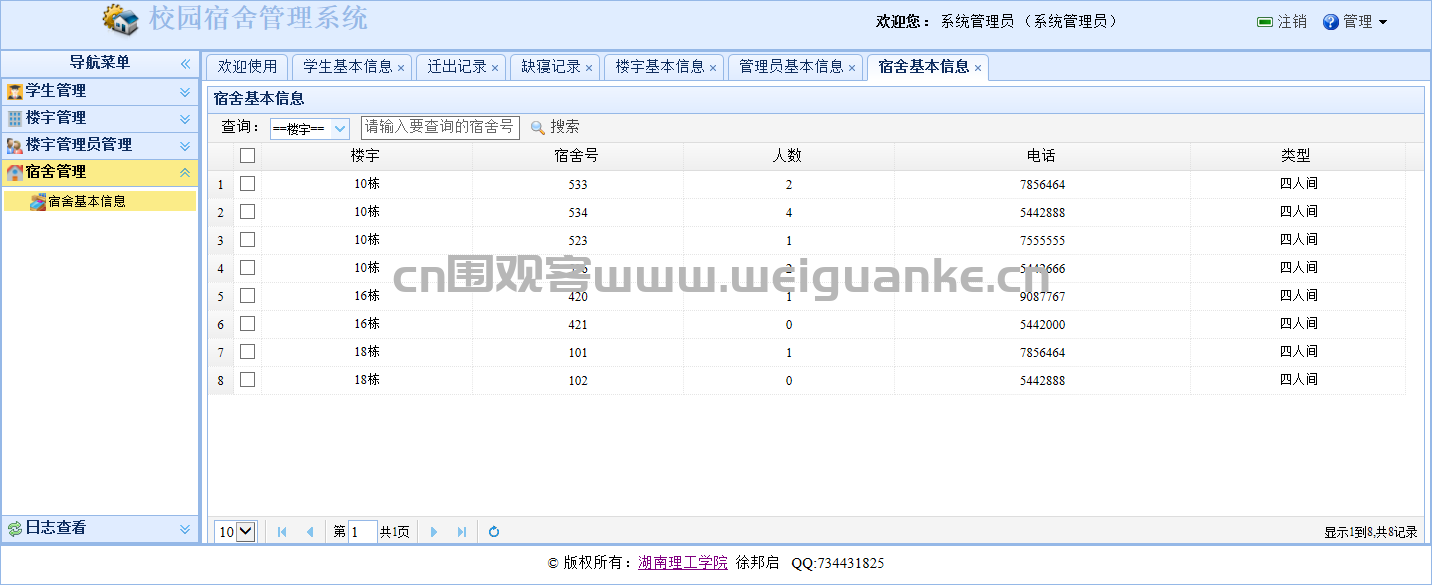This screenshot has width=1432, height=585.
Task: Close the 缺寝记录 tab
Action: click(x=589, y=68)
